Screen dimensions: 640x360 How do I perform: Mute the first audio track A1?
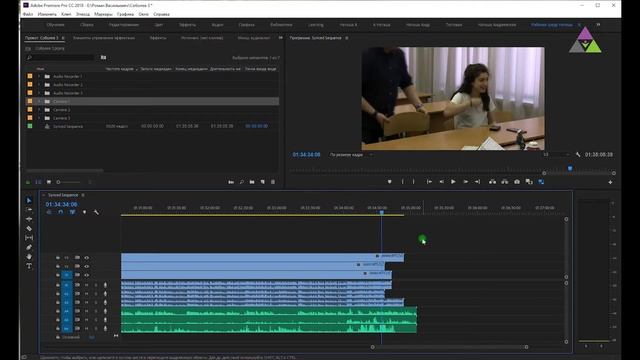tap(87, 285)
